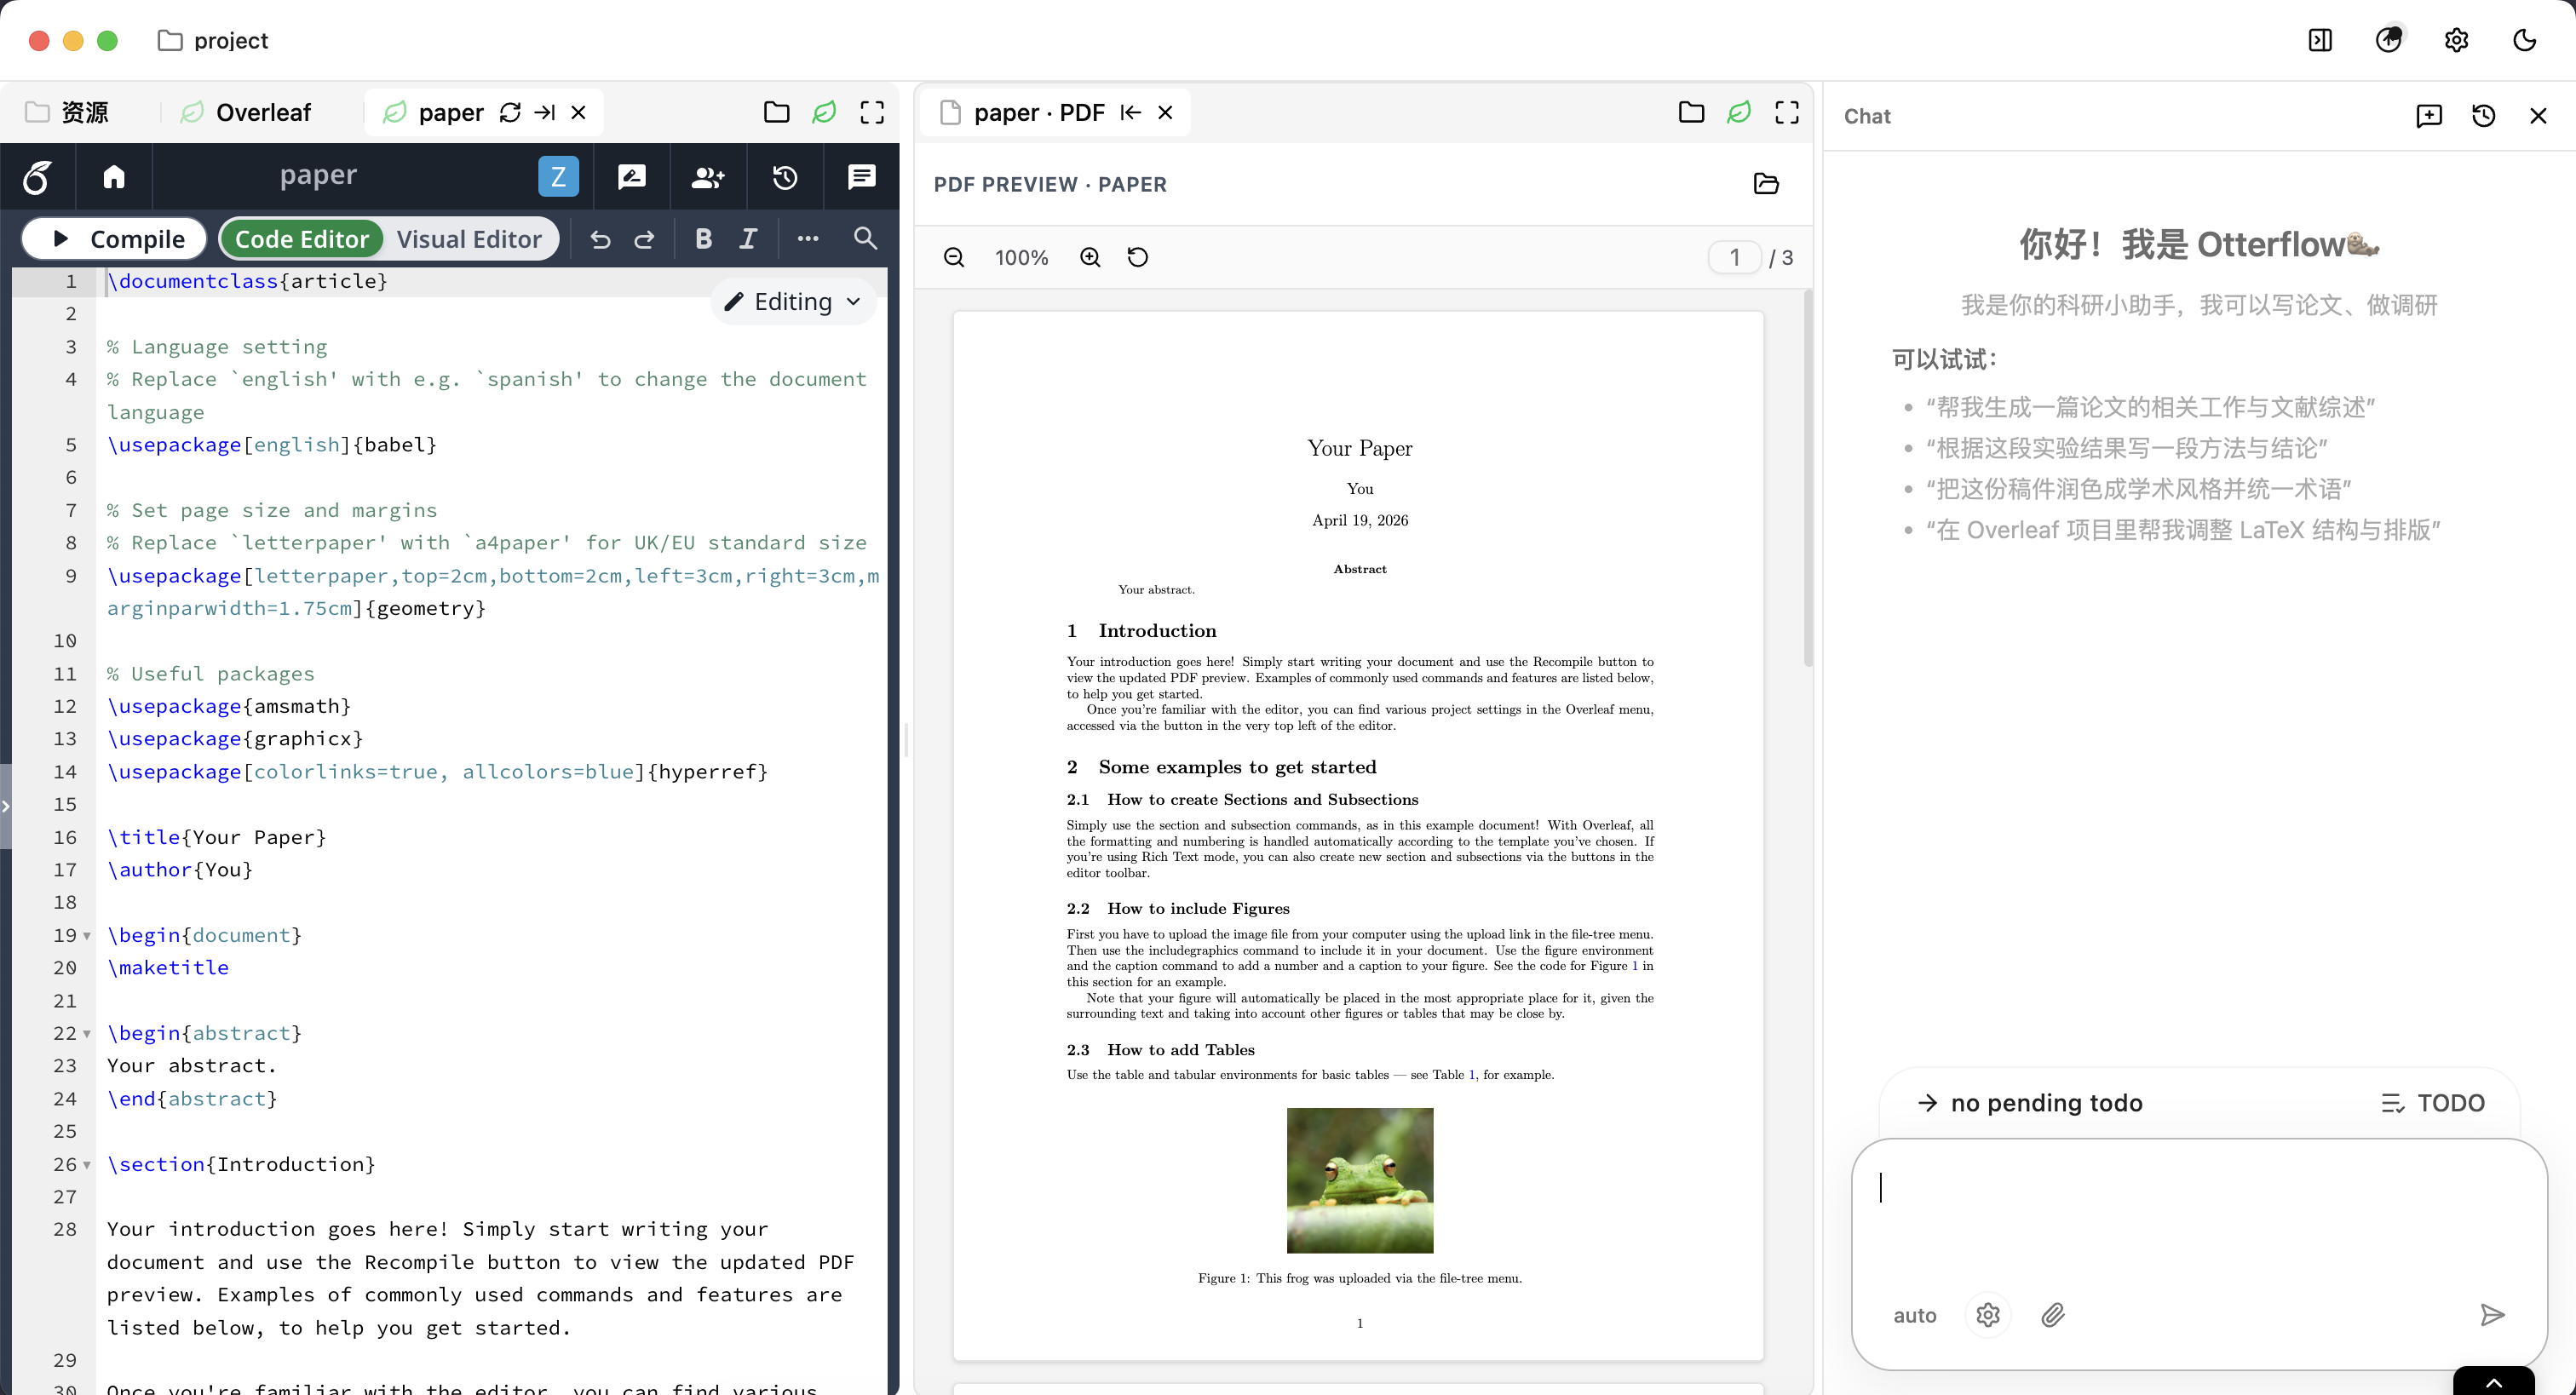
Task: Expand the left sidebar handle
Action: [5, 806]
